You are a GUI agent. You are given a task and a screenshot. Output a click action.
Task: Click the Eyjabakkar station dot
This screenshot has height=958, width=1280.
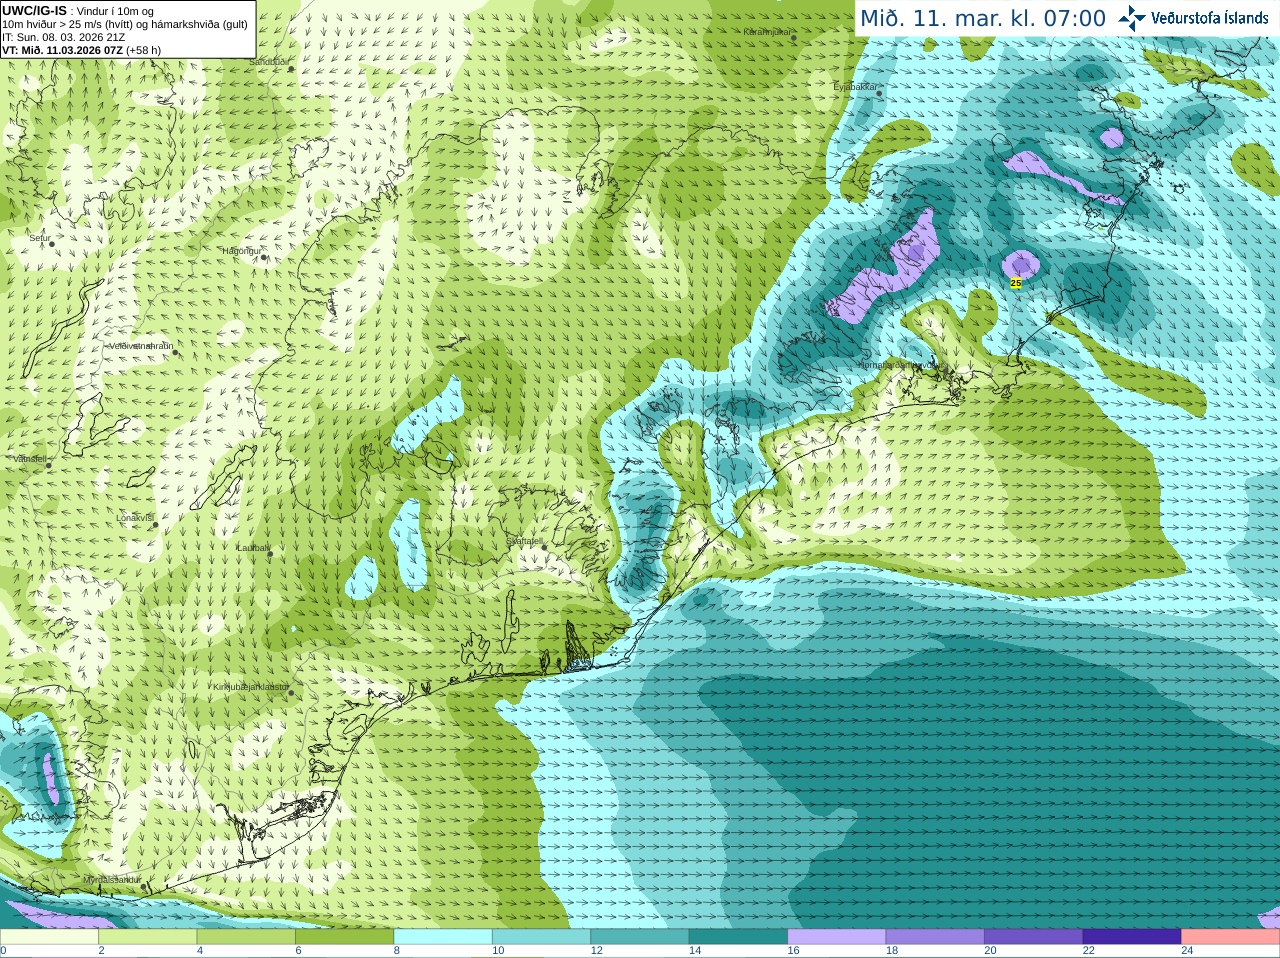tap(879, 93)
